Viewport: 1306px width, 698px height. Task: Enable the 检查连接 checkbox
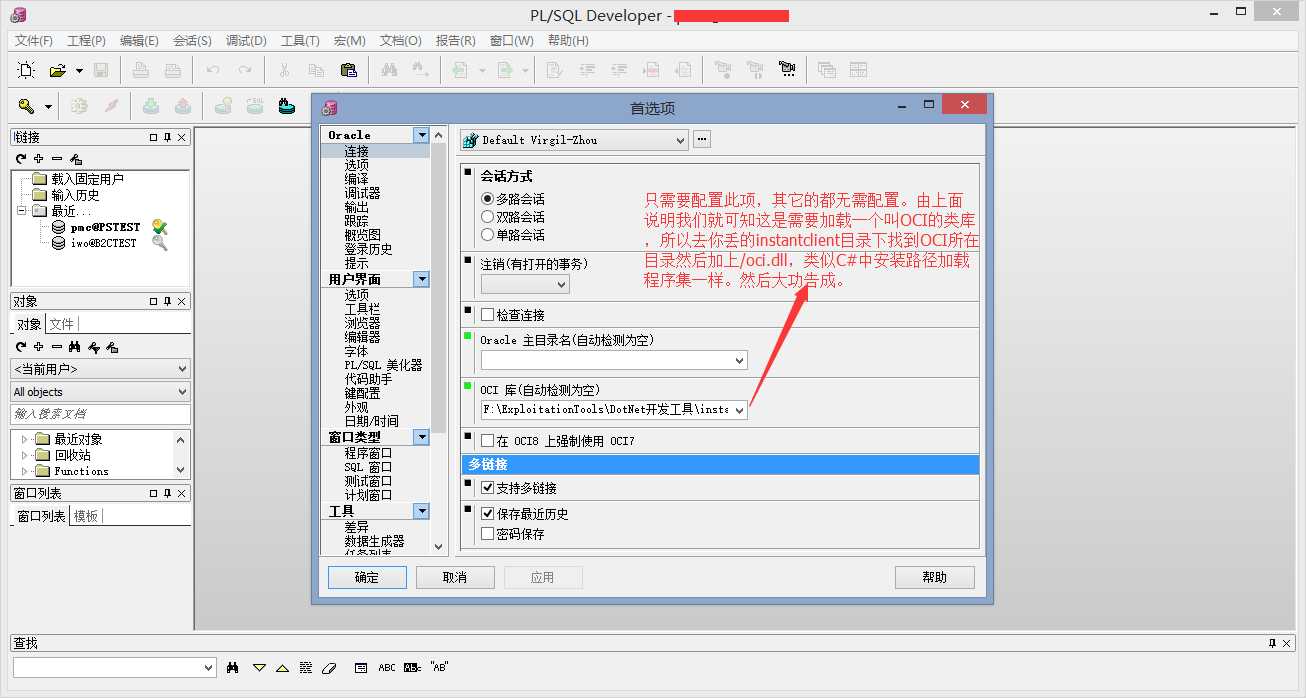pyautogui.click(x=488, y=315)
